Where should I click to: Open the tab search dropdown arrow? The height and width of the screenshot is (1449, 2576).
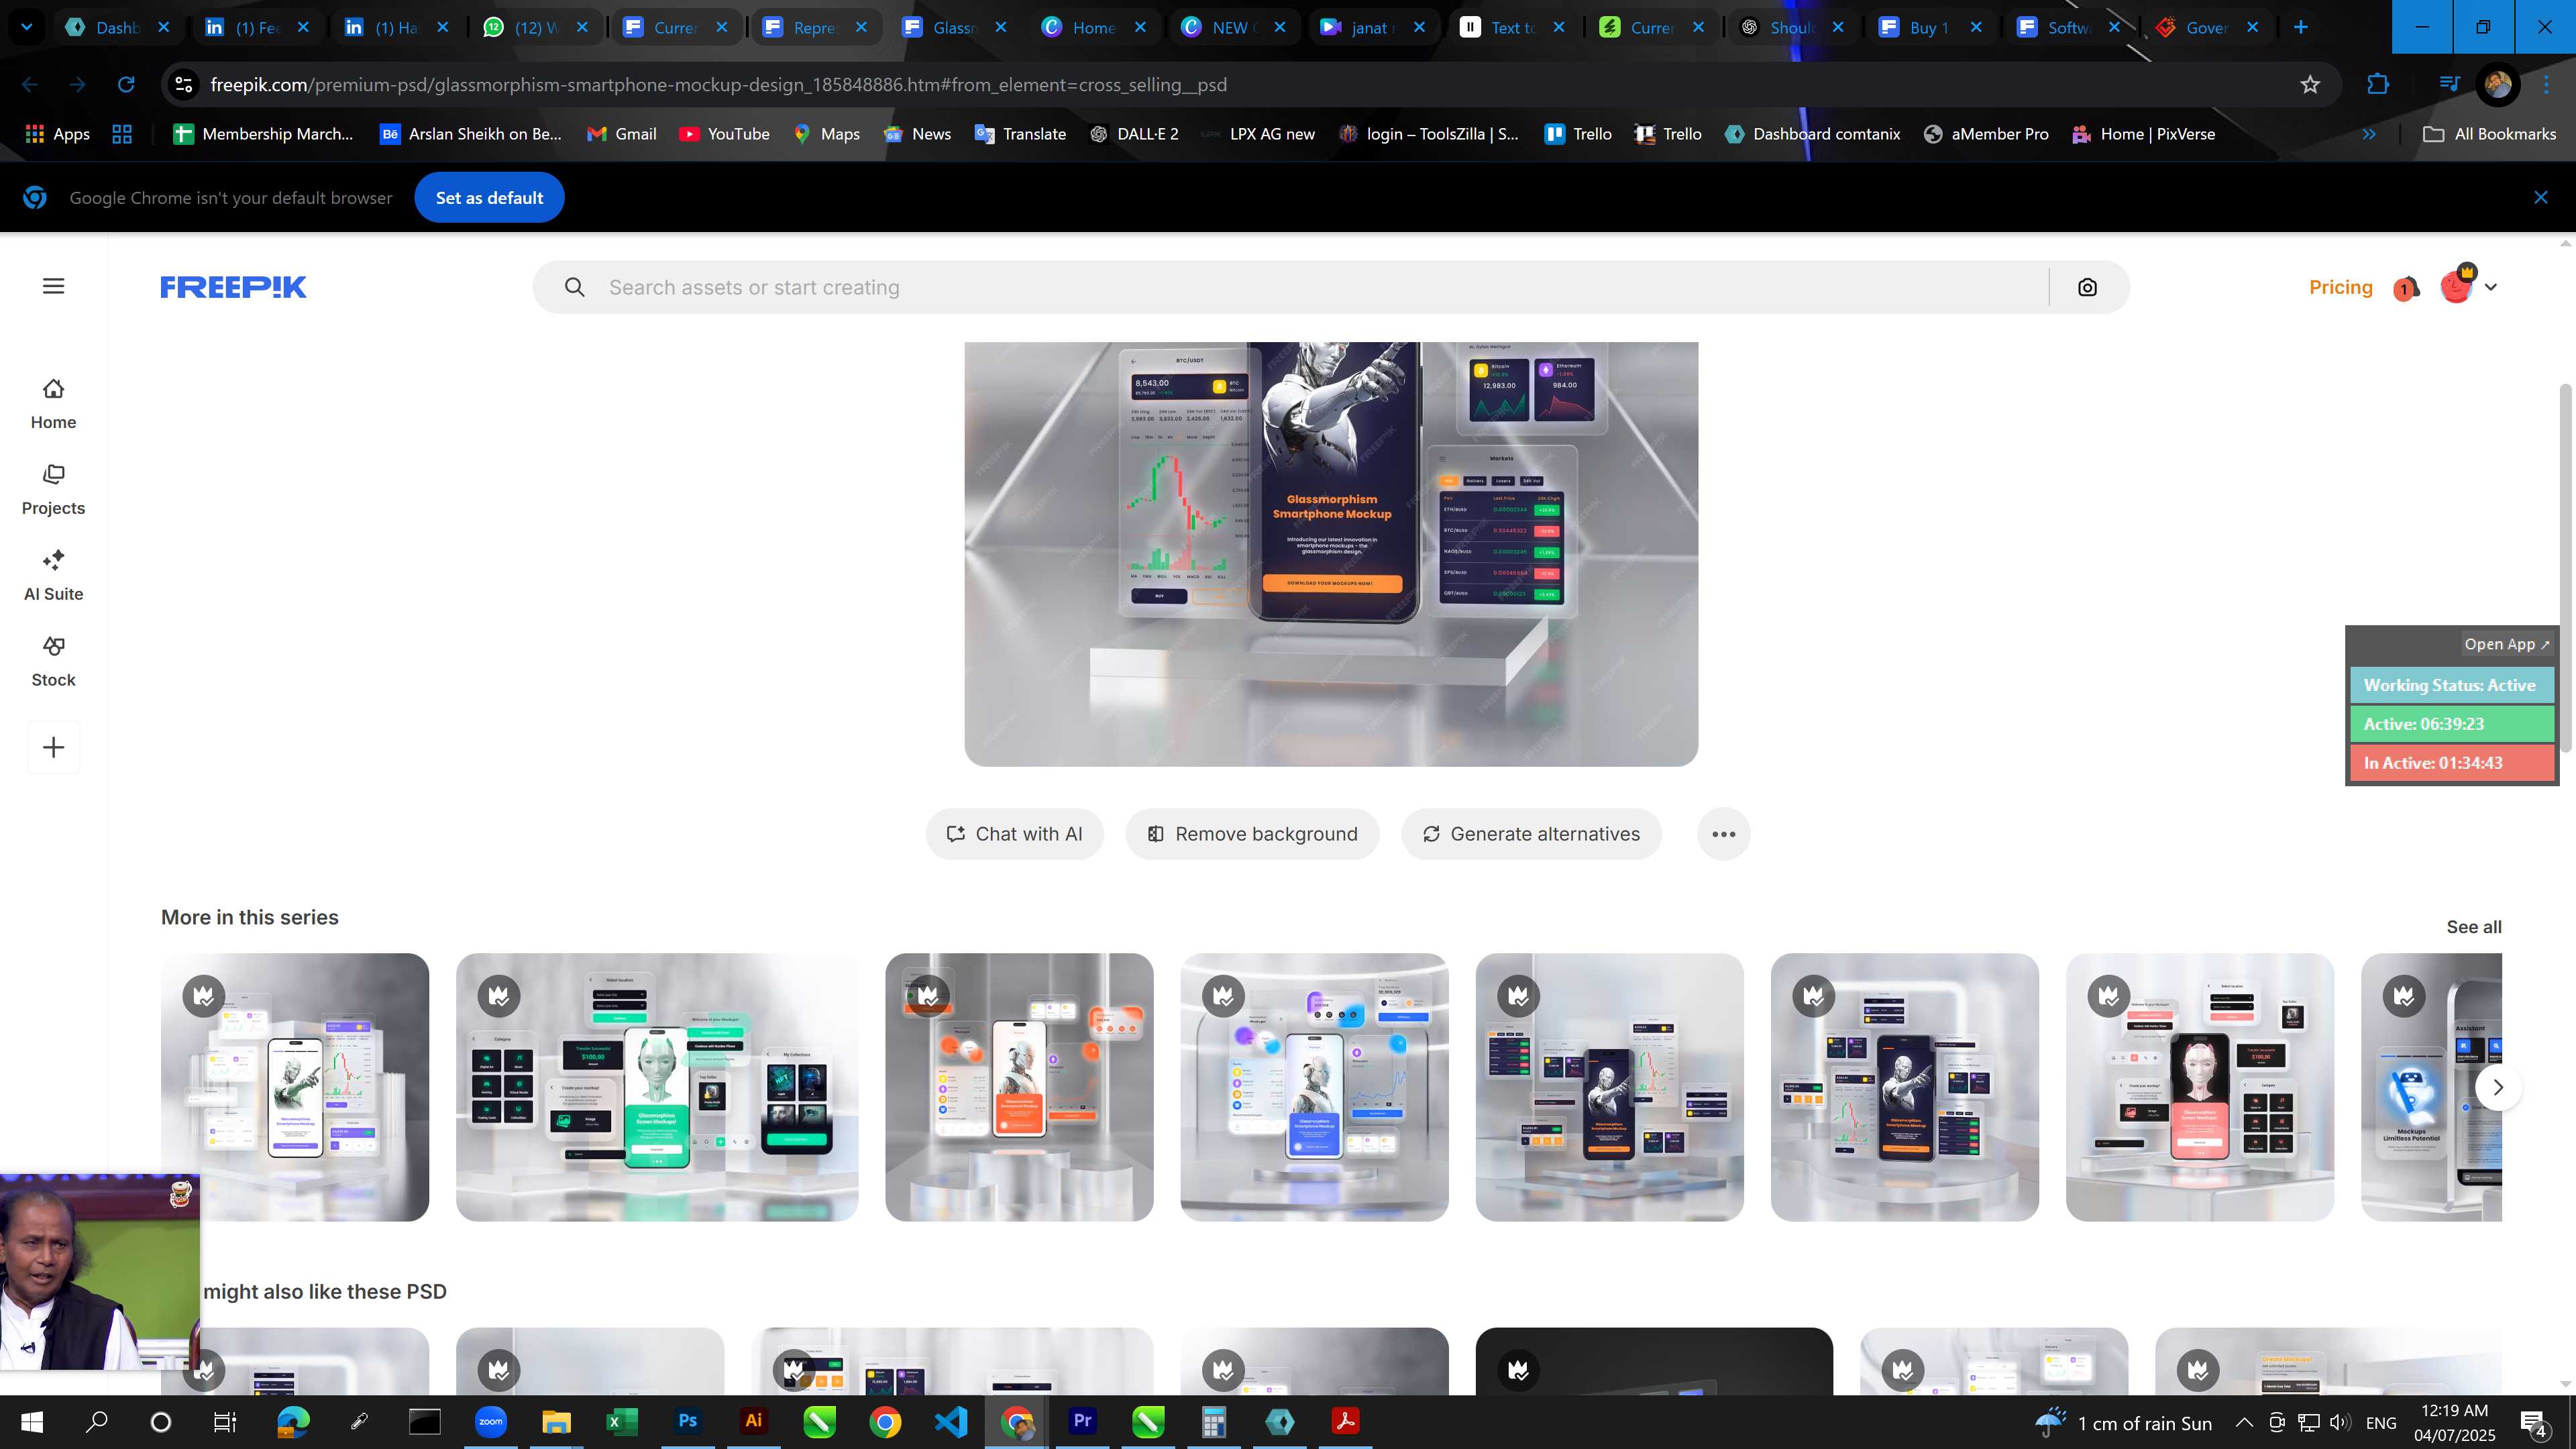(x=27, y=27)
